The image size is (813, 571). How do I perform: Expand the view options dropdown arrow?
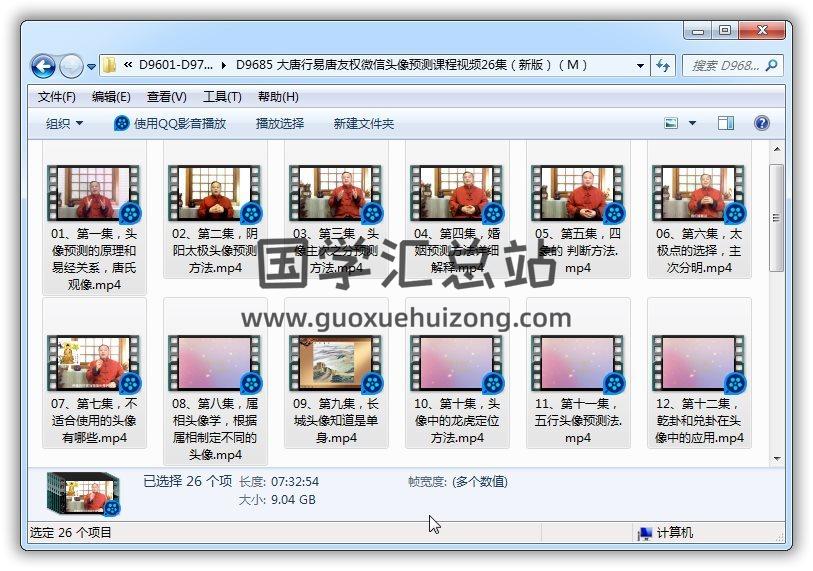coord(692,123)
